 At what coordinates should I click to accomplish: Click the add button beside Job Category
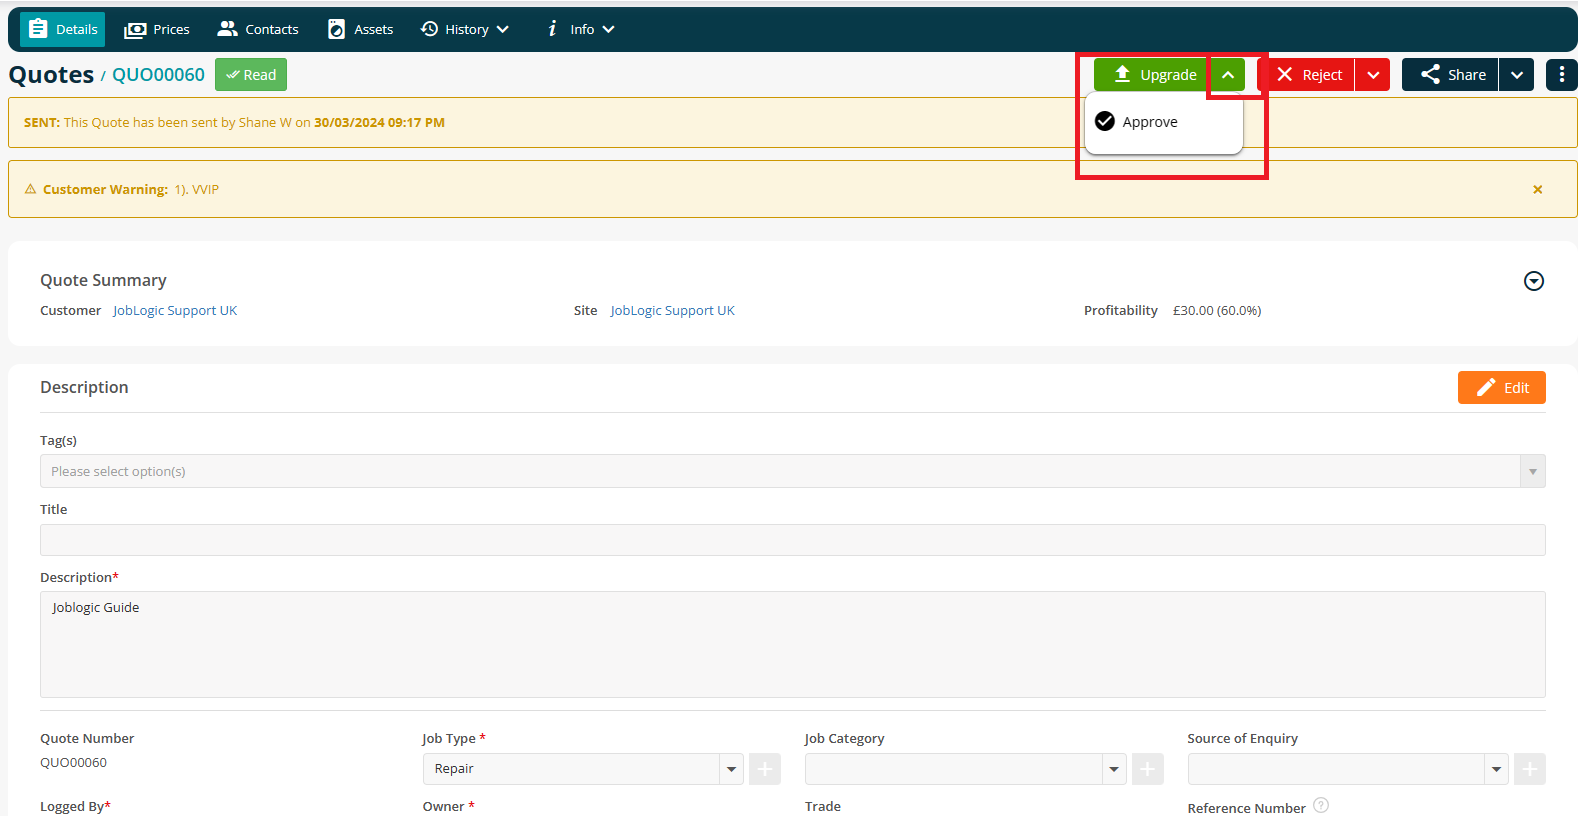click(x=1148, y=769)
